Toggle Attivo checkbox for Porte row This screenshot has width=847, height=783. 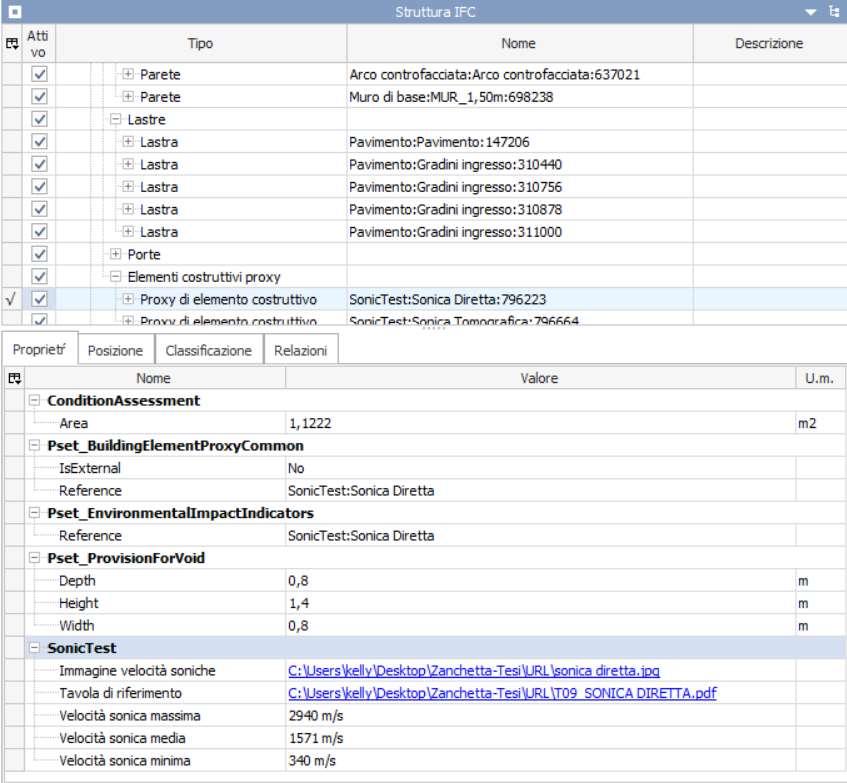point(40,254)
